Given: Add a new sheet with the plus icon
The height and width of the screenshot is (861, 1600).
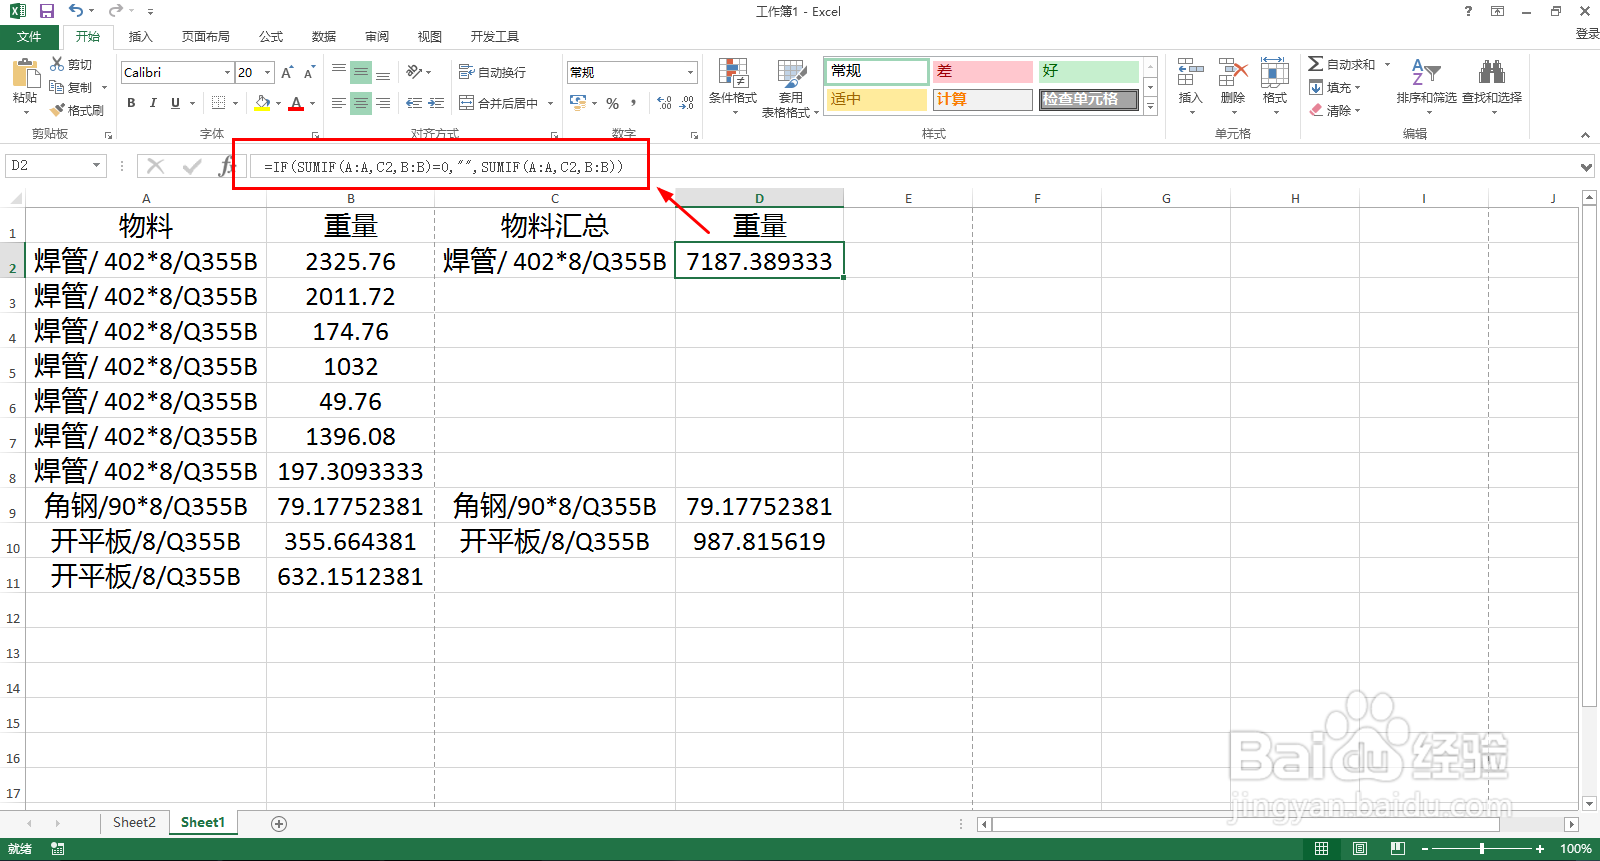Looking at the screenshot, I should [279, 824].
